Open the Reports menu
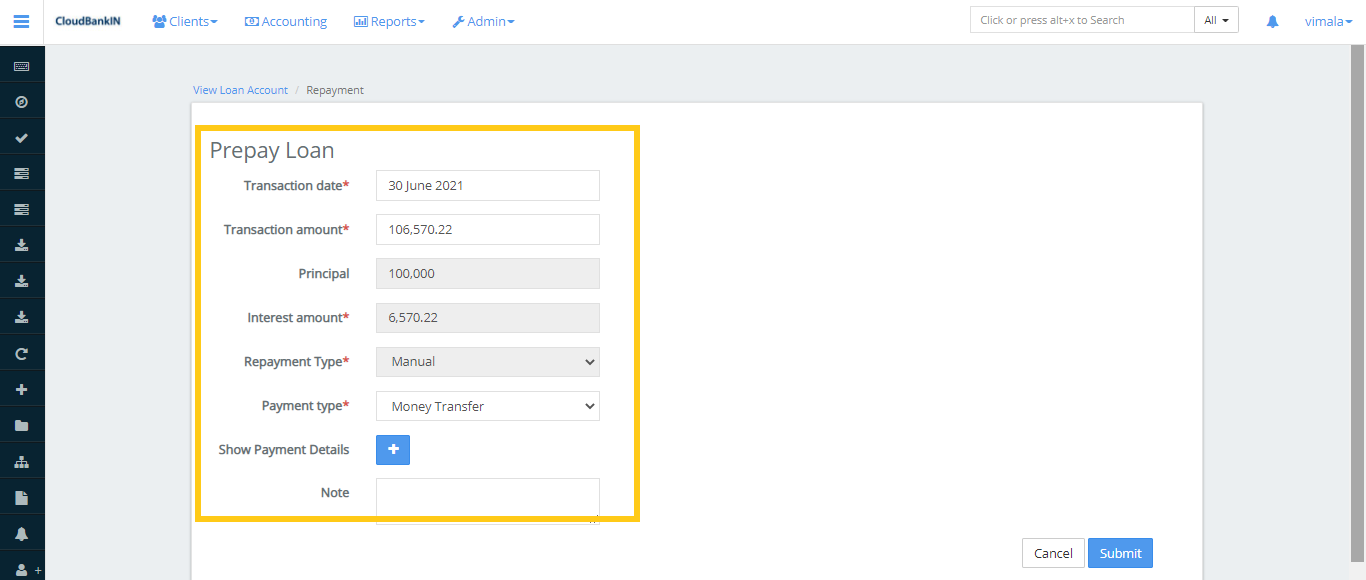The width and height of the screenshot is (1366, 580). [x=389, y=20]
